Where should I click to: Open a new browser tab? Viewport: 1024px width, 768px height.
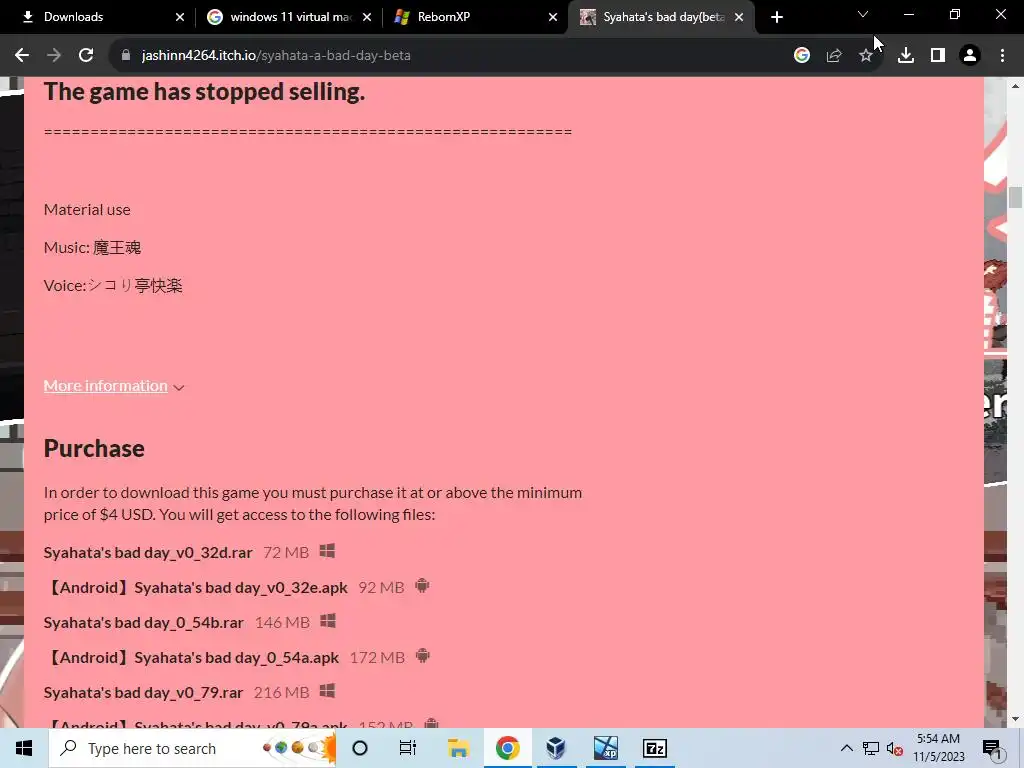coord(776,17)
